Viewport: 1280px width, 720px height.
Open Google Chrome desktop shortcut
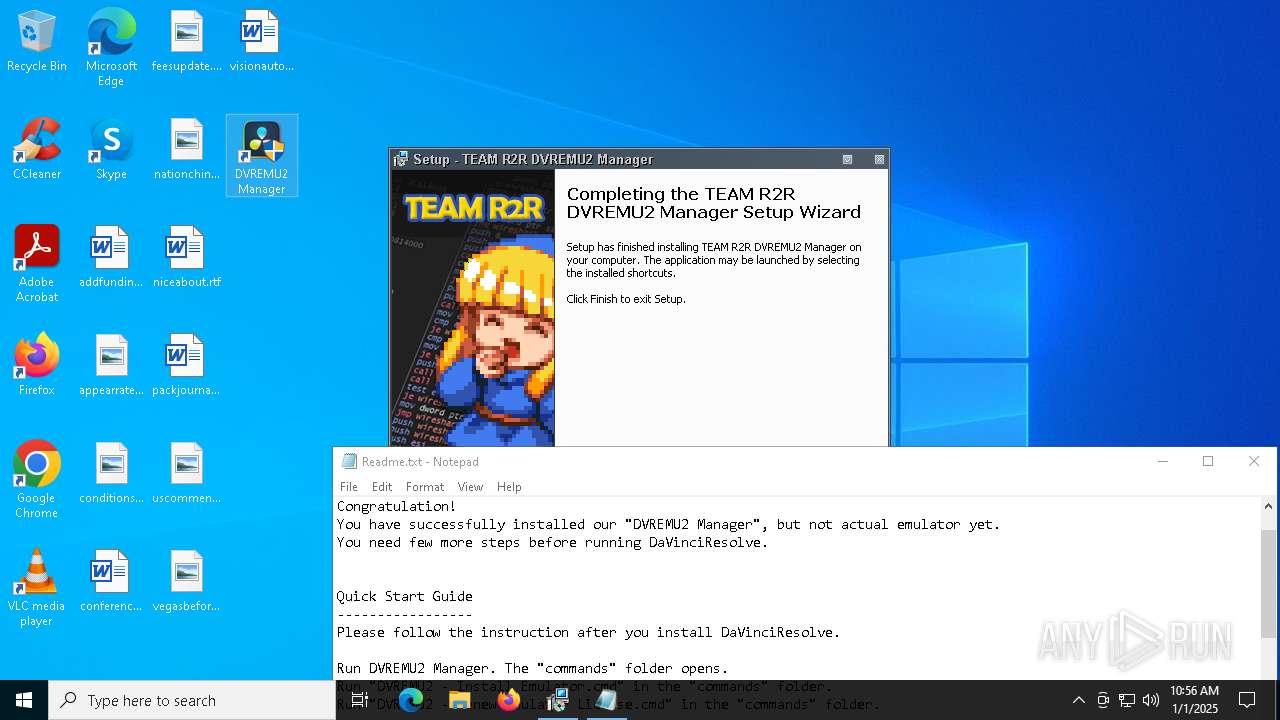(x=37, y=480)
